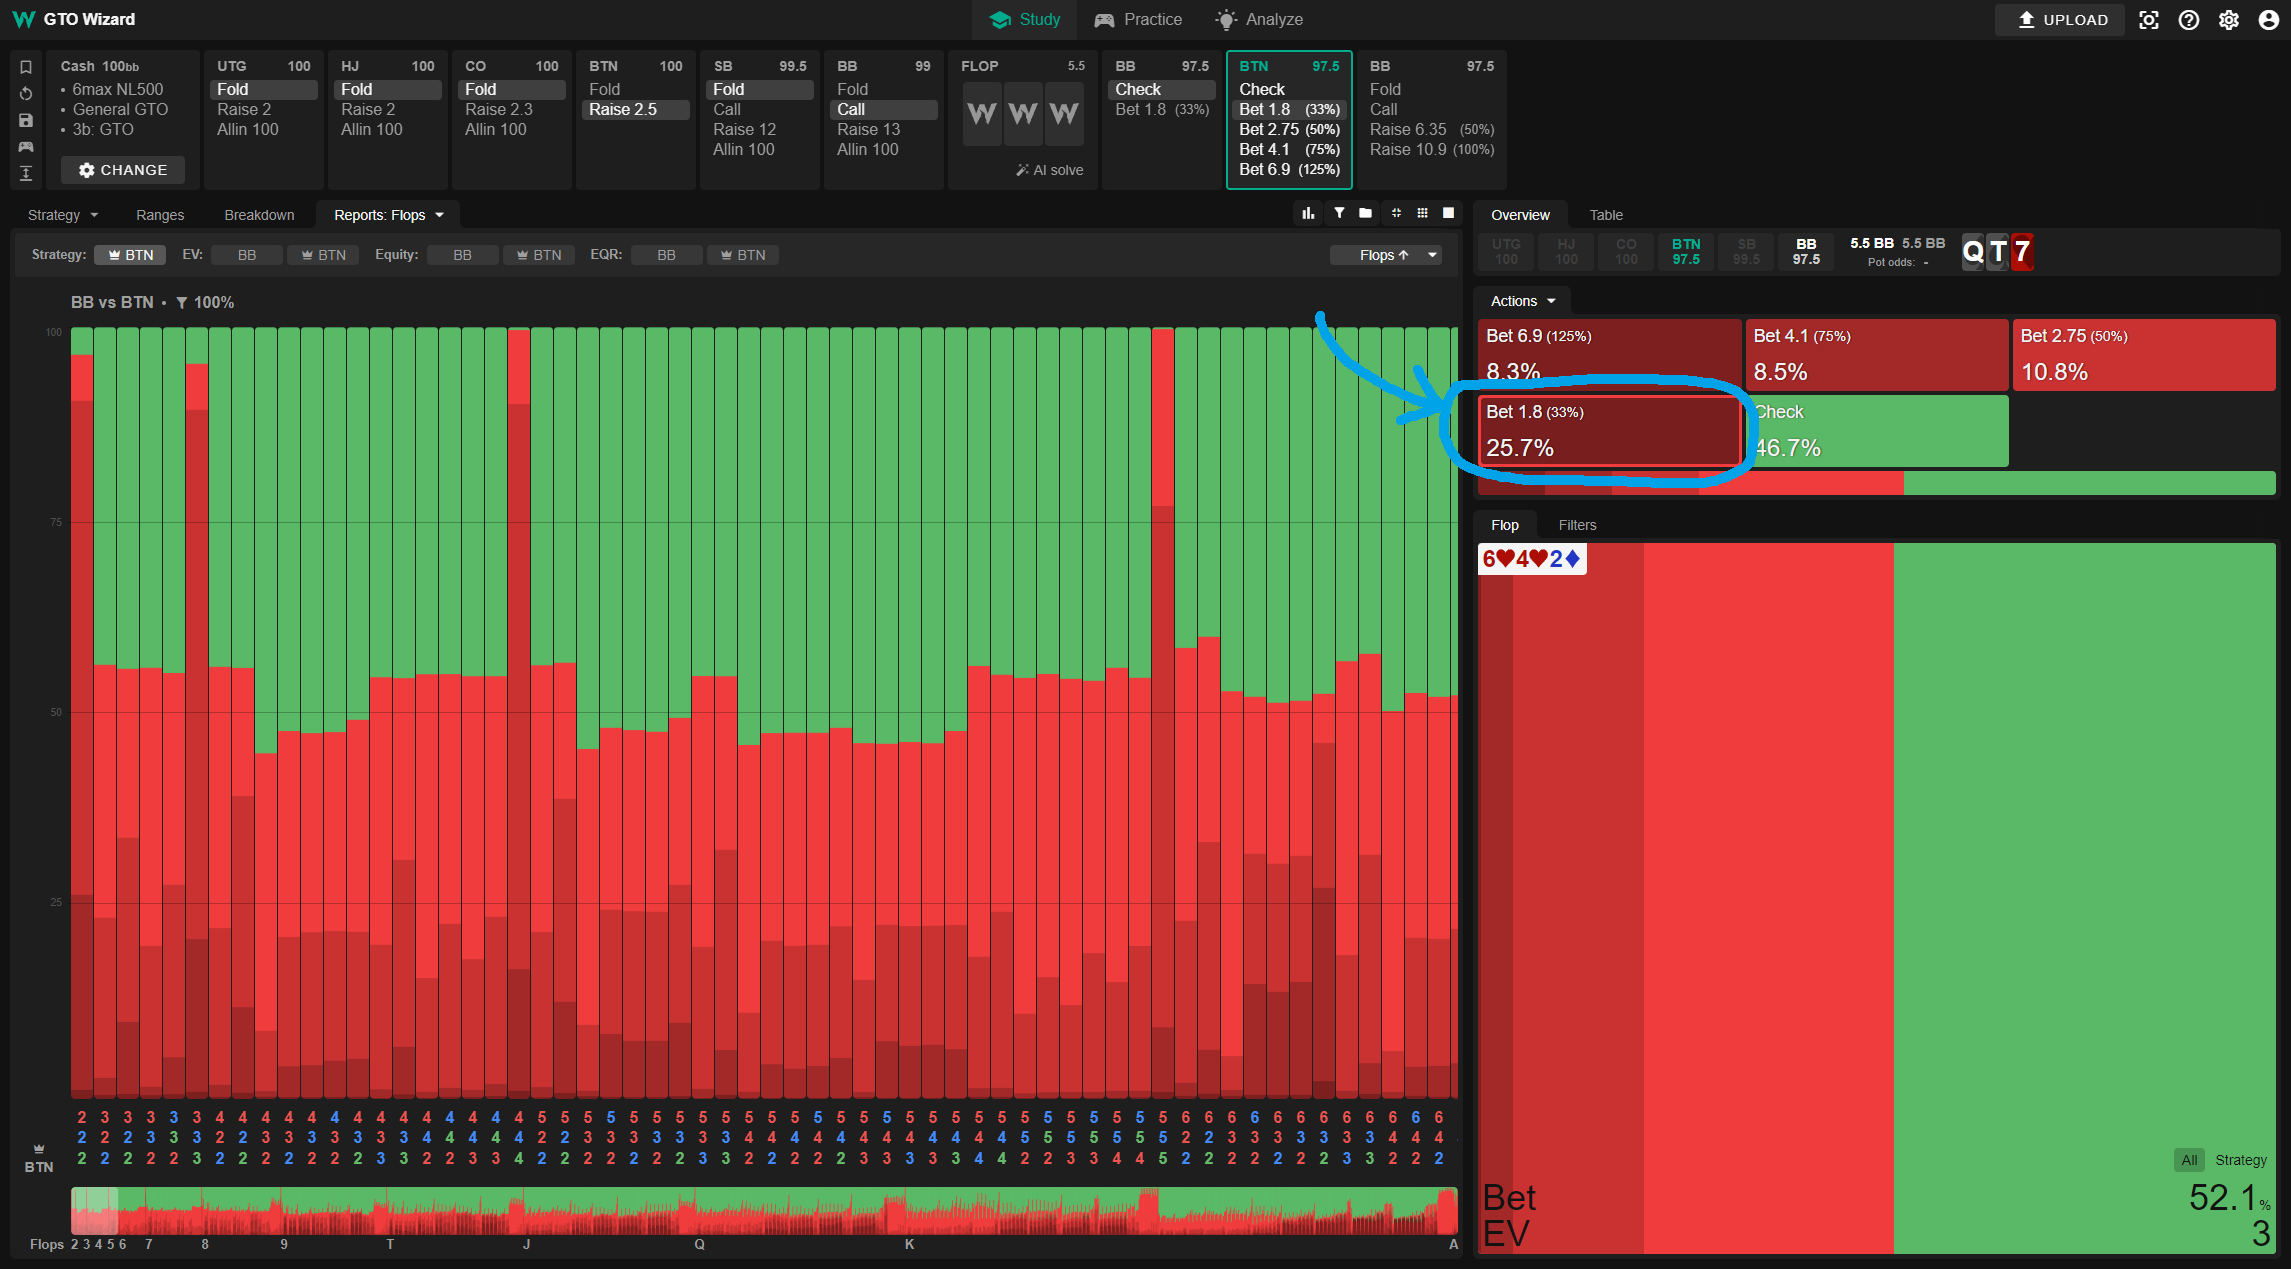2291x1269 pixels.
Task: Switch to the Filters tab
Action: (x=1577, y=525)
